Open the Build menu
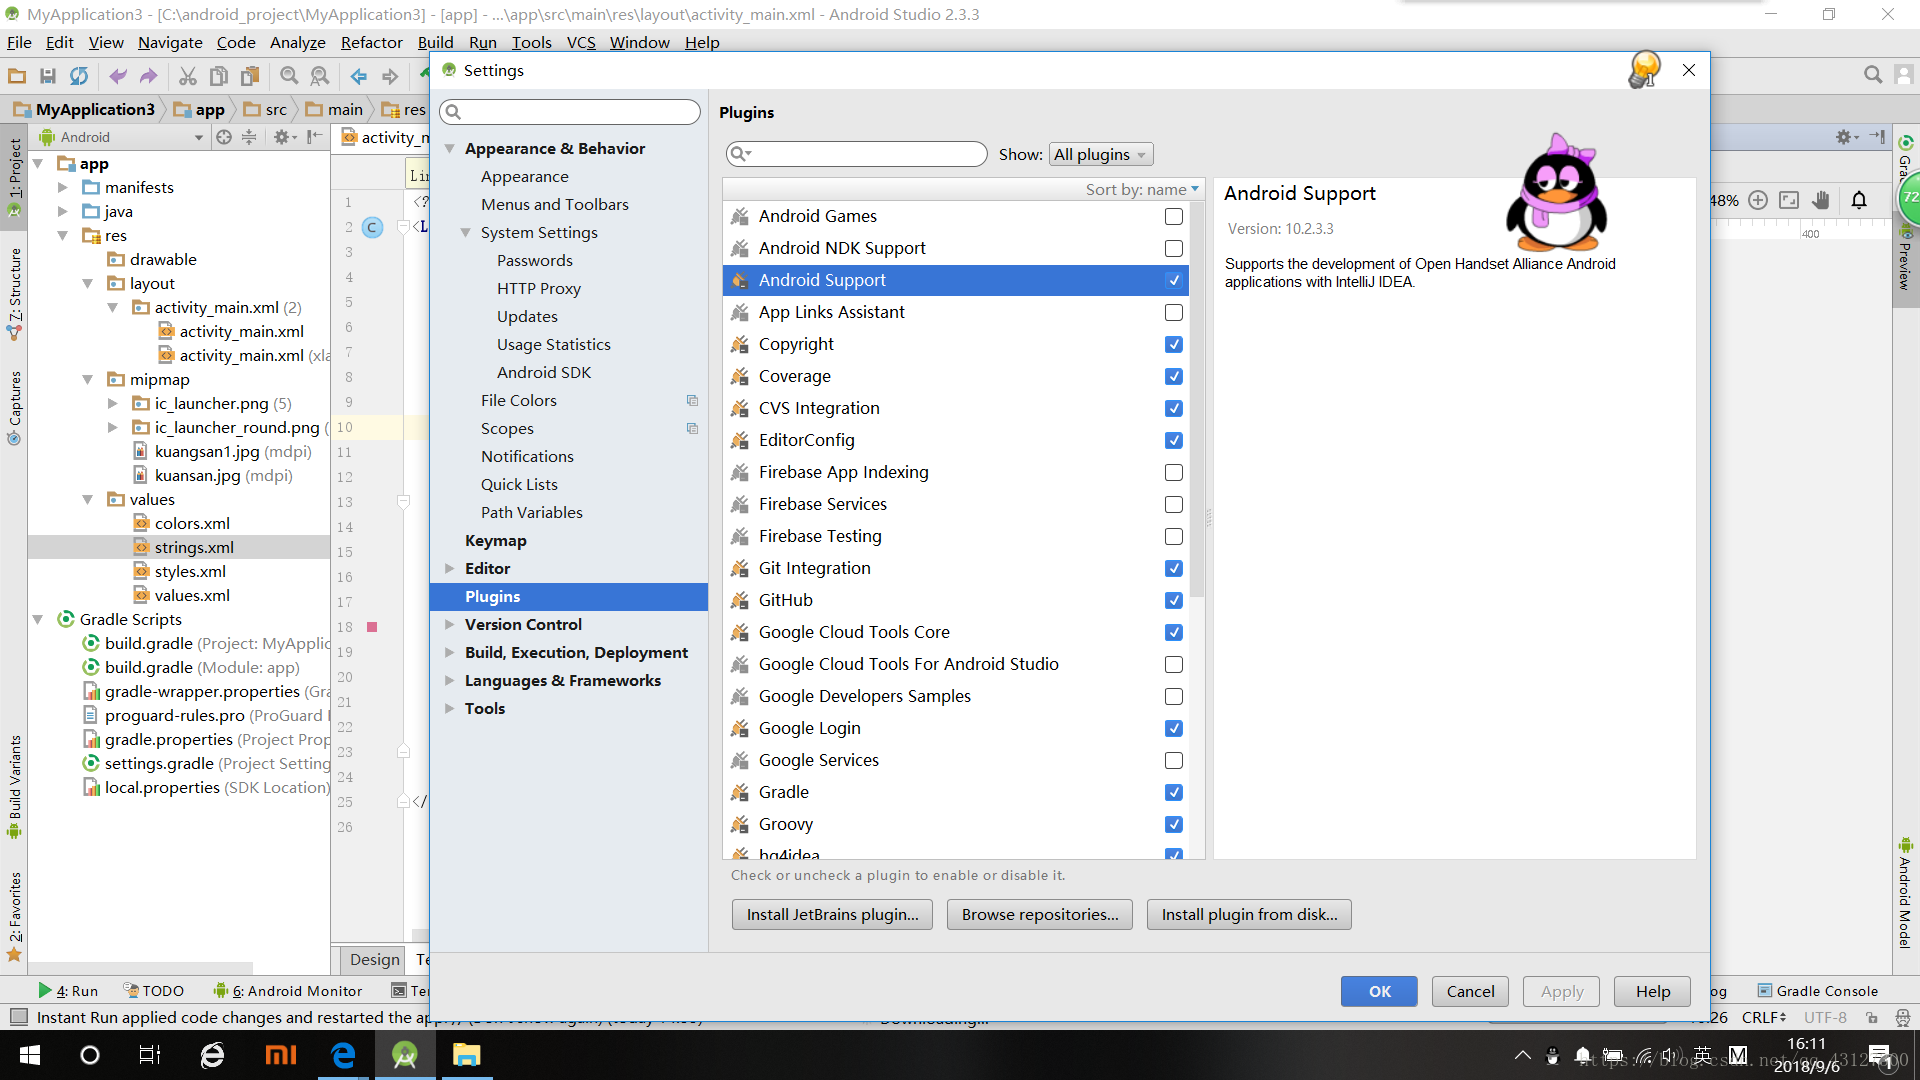 coord(435,42)
